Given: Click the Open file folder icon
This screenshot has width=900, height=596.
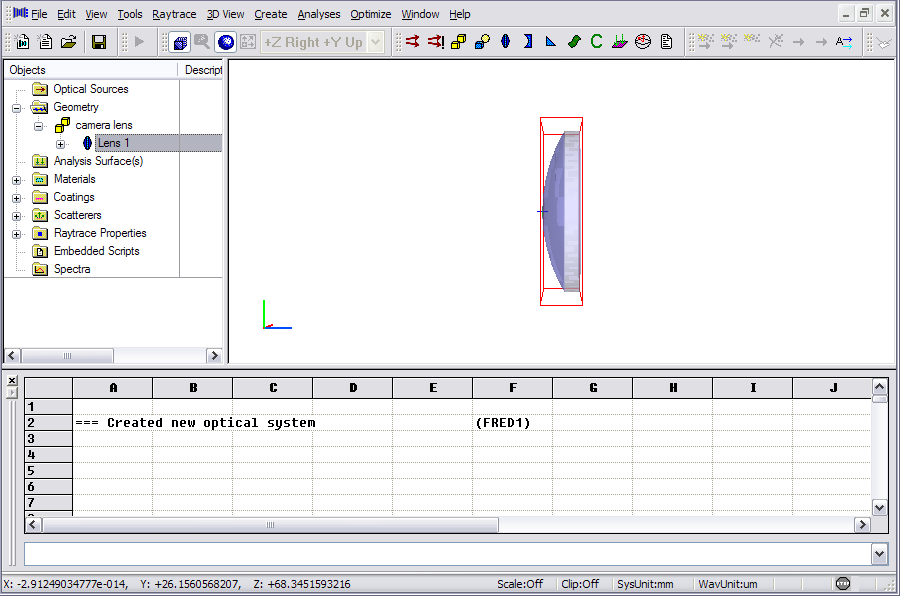Looking at the screenshot, I should tap(69, 42).
